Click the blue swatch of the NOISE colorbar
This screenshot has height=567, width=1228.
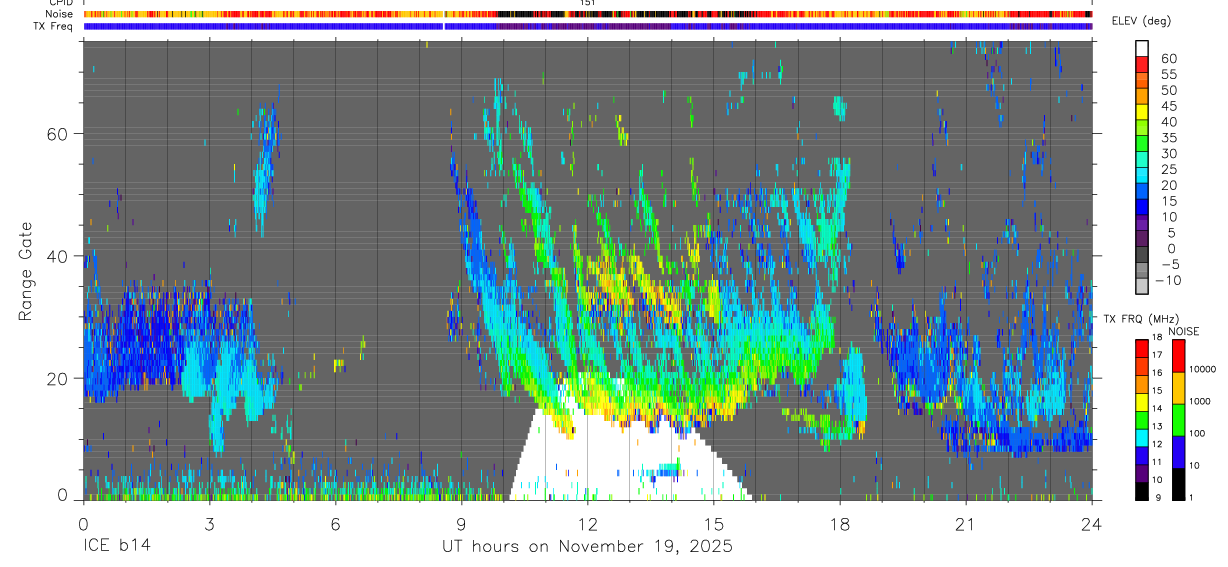point(1179,452)
